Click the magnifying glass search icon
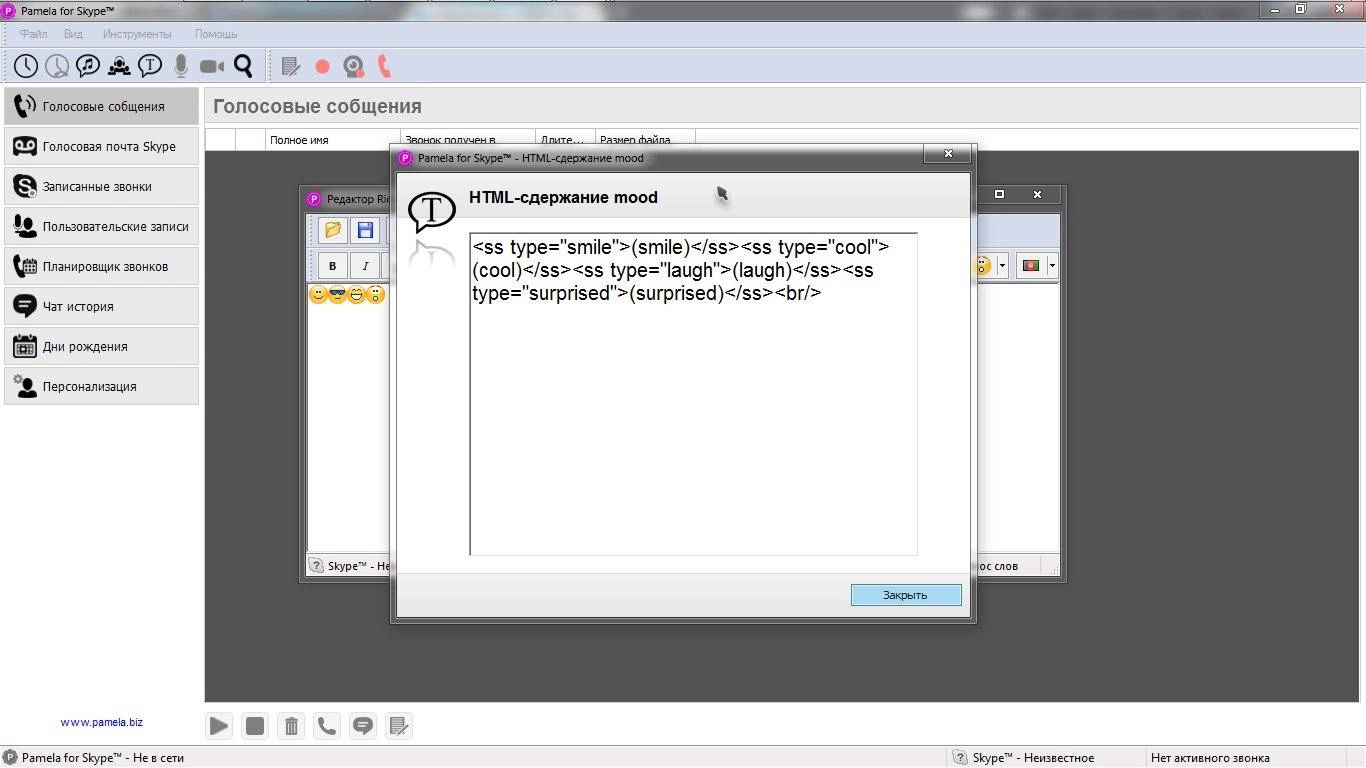The image size is (1366, 768). coord(243,66)
